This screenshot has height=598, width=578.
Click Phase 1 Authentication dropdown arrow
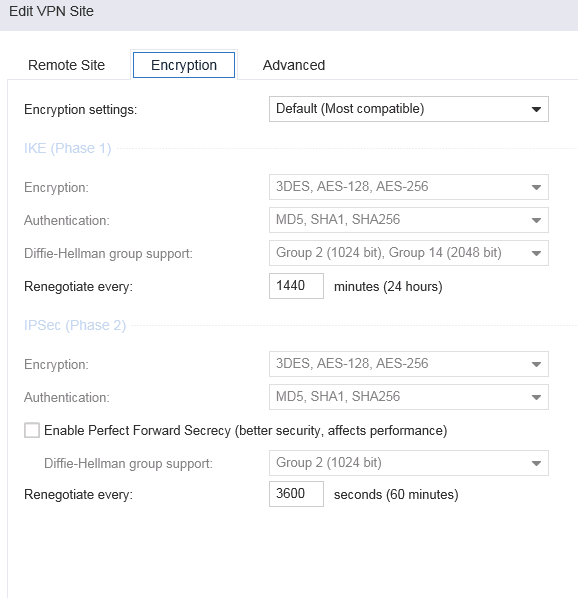point(536,220)
